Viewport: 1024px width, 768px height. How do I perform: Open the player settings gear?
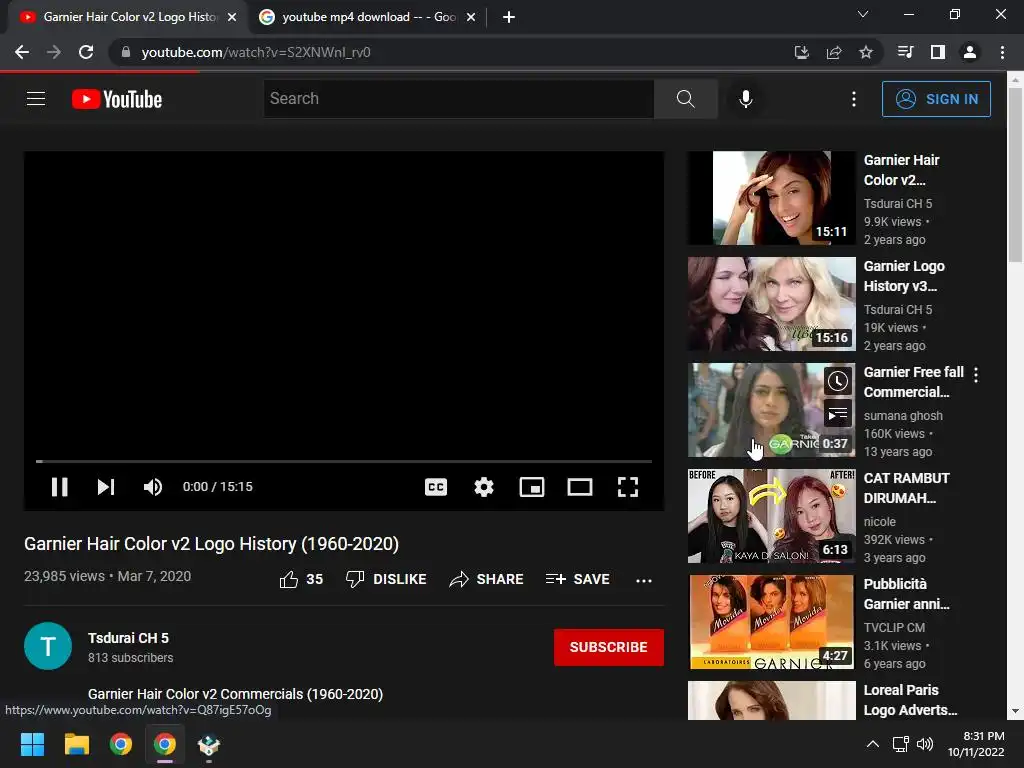(483, 487)
